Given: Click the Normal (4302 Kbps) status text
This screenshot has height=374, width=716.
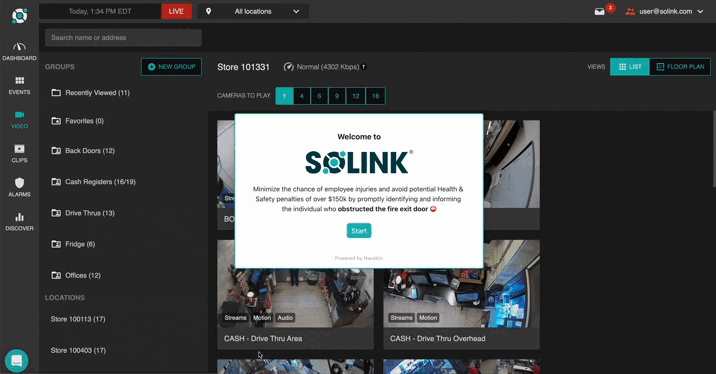Looking at the screenshot, I should click(x=328, y=67).
